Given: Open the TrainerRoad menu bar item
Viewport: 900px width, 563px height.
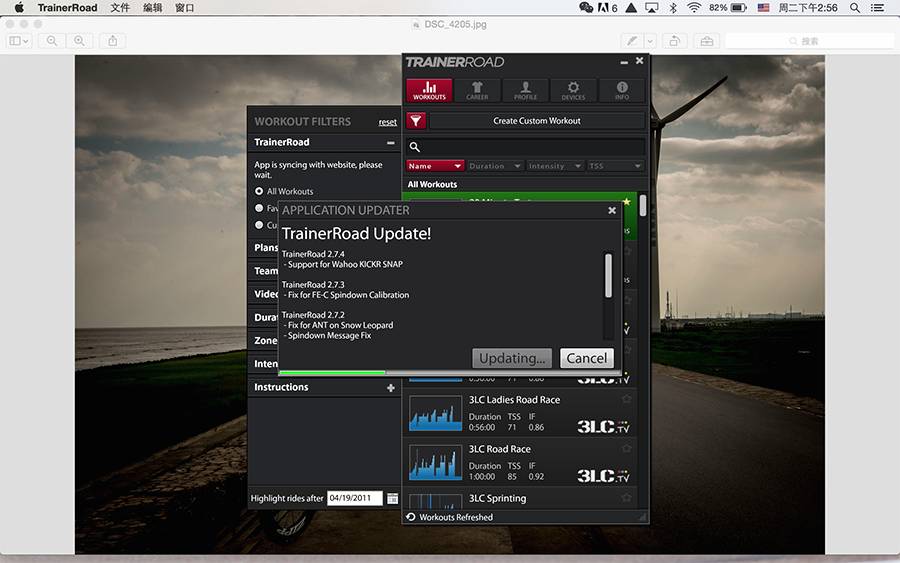Looking at the screenshot, I should 67,7.
